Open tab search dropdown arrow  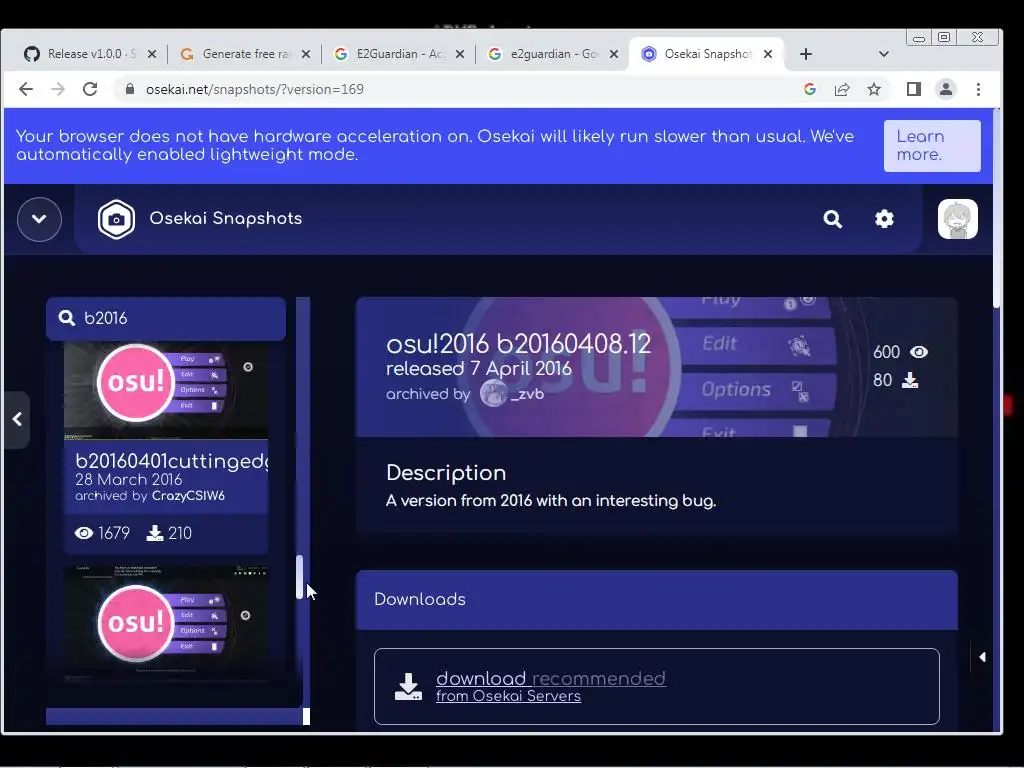[x=884, y=54]
